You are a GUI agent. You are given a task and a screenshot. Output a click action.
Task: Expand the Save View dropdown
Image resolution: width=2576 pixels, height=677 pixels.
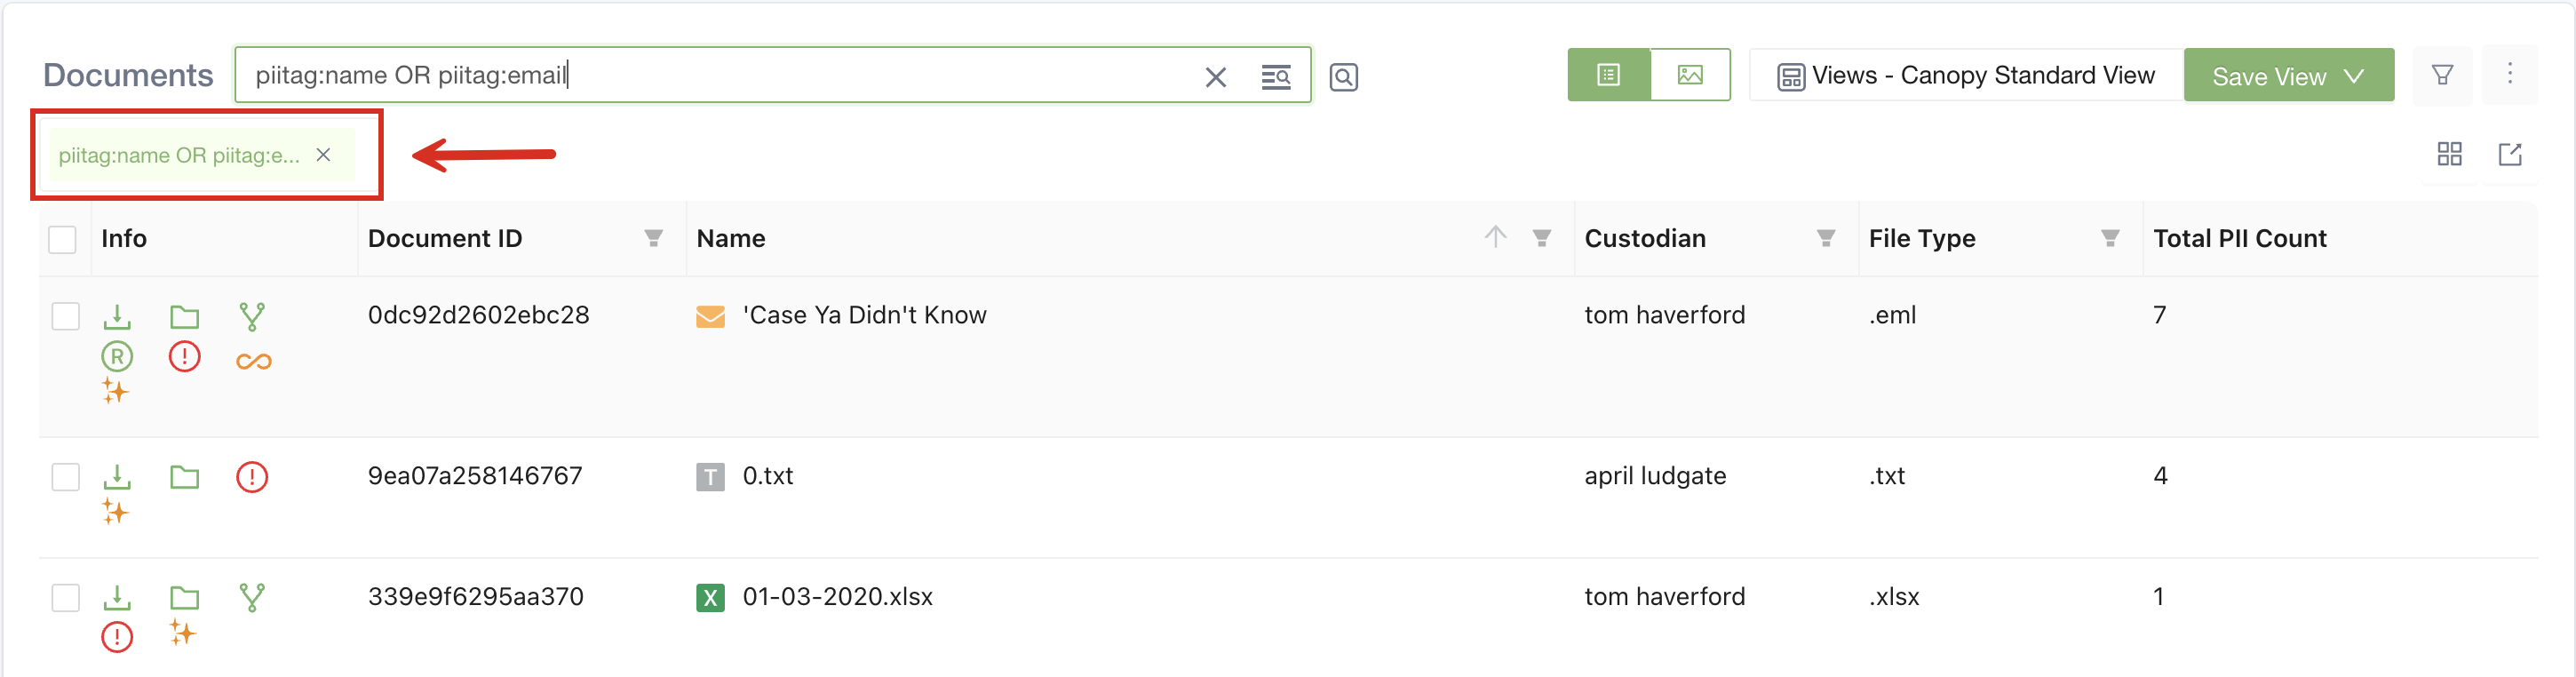coord(2355,76)
